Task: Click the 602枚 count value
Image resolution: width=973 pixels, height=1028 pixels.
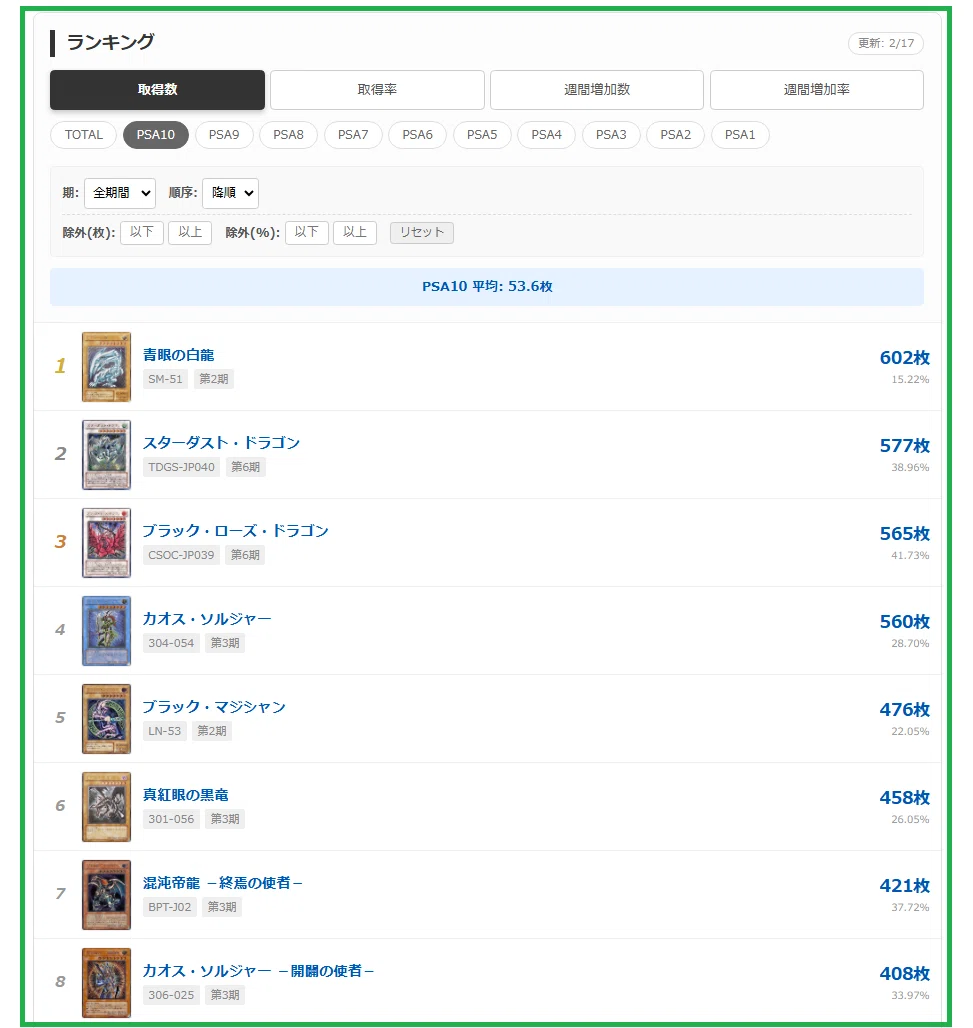Action: [905, 357]
